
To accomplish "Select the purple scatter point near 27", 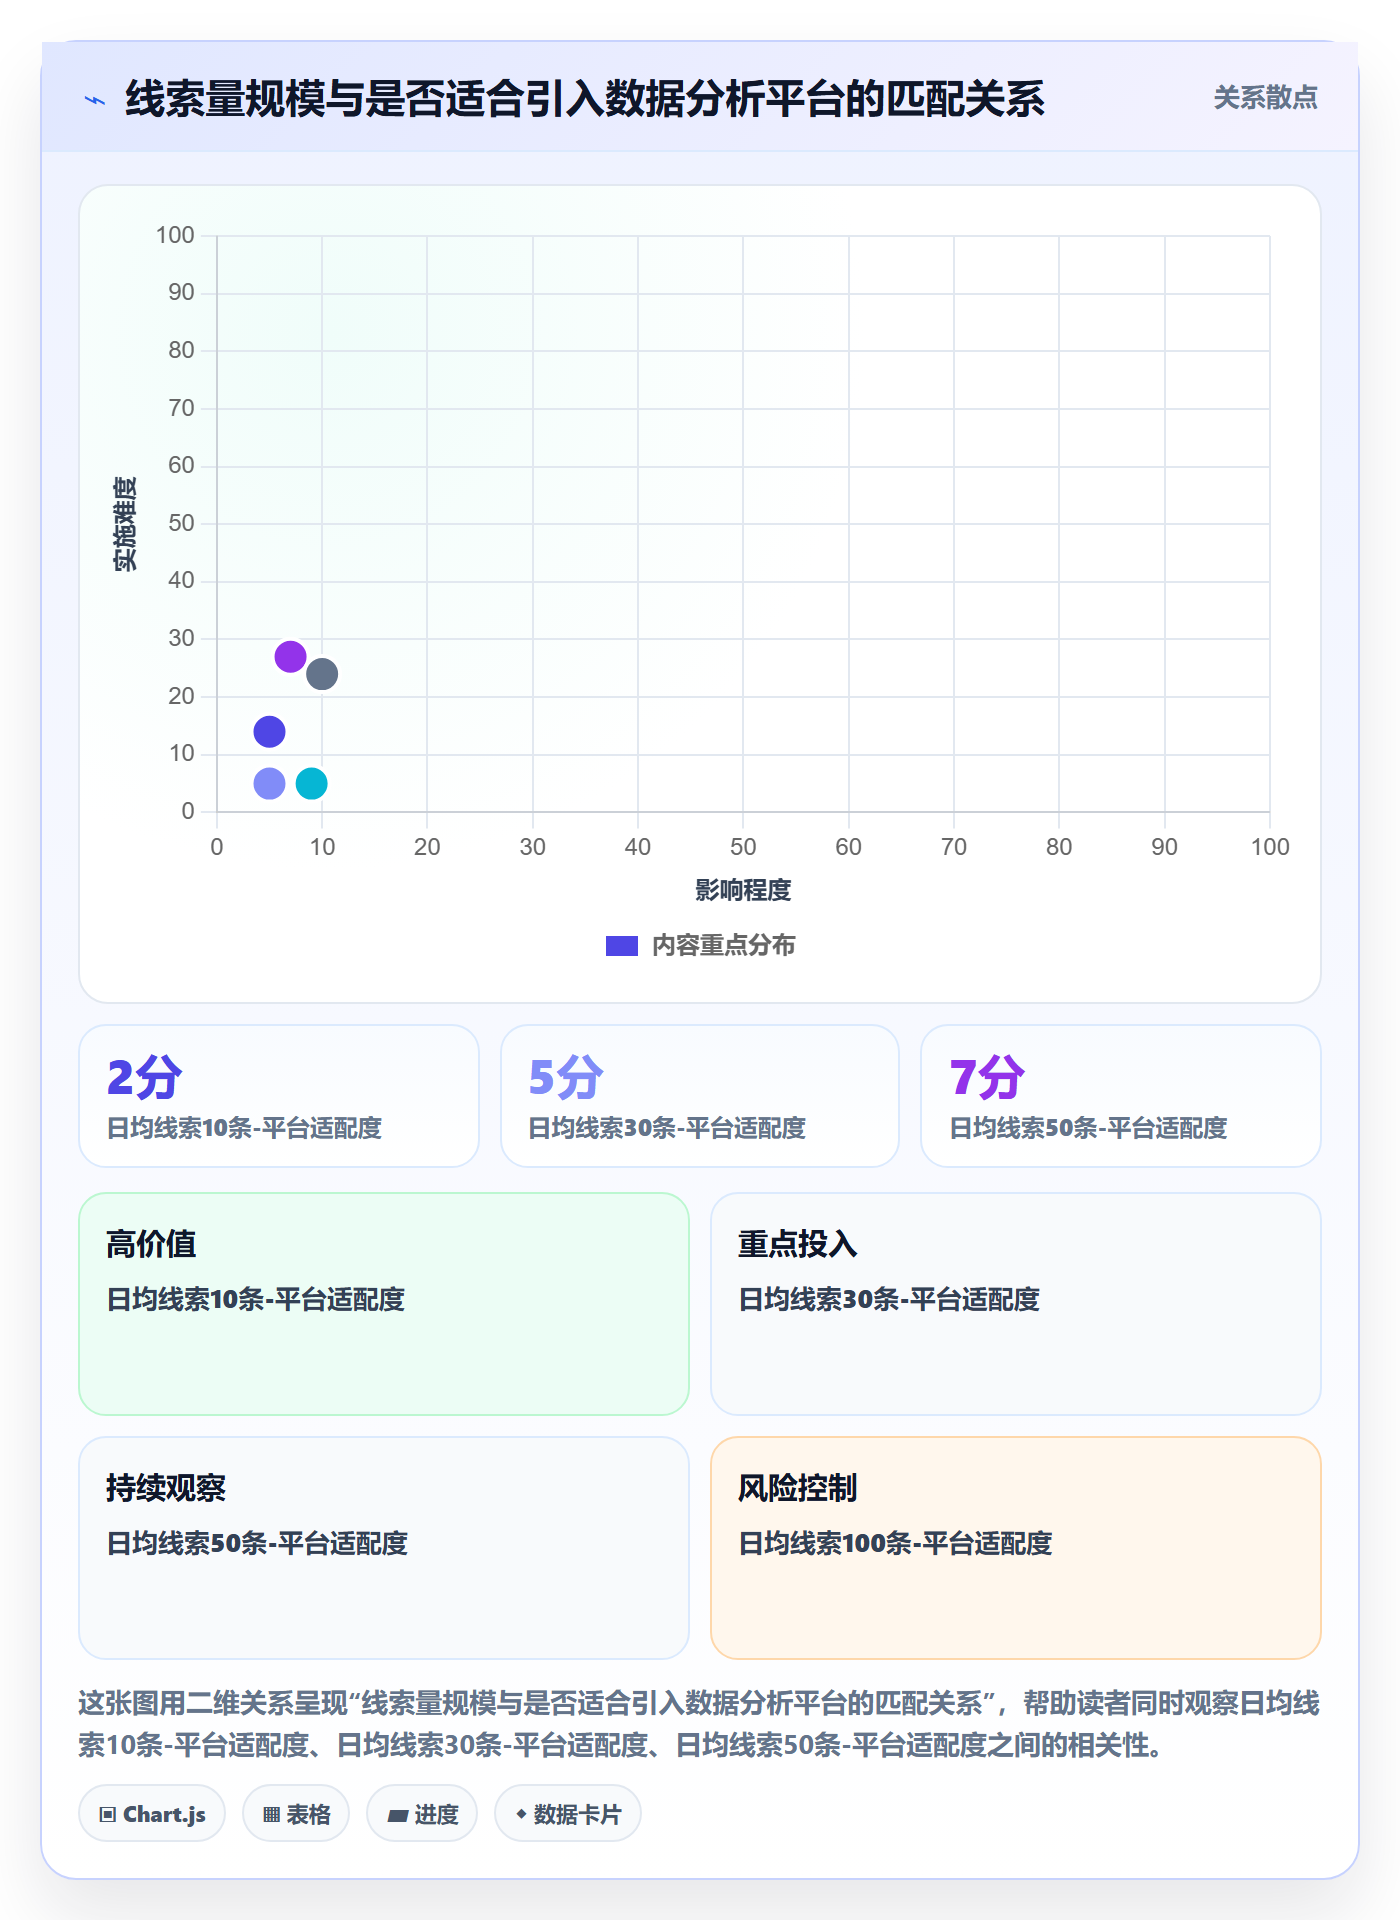I will point(290,657).
